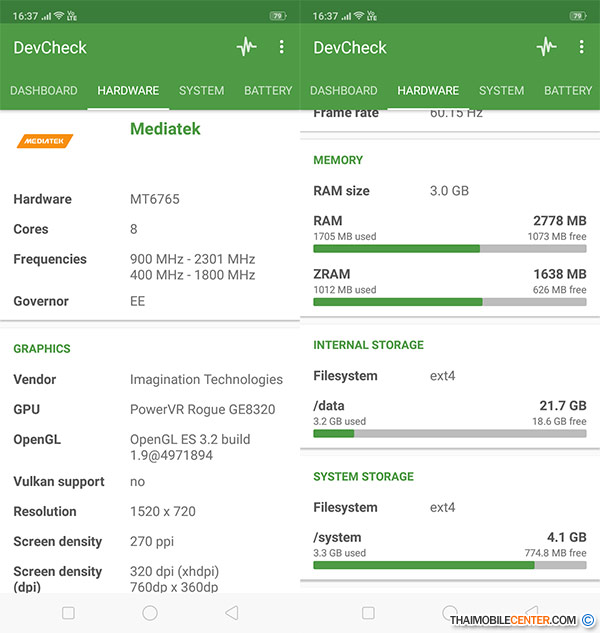The width and height of the screenshot is (600, 633).
Task: Click the RAM usage progress bar
Action: point(449,248)
